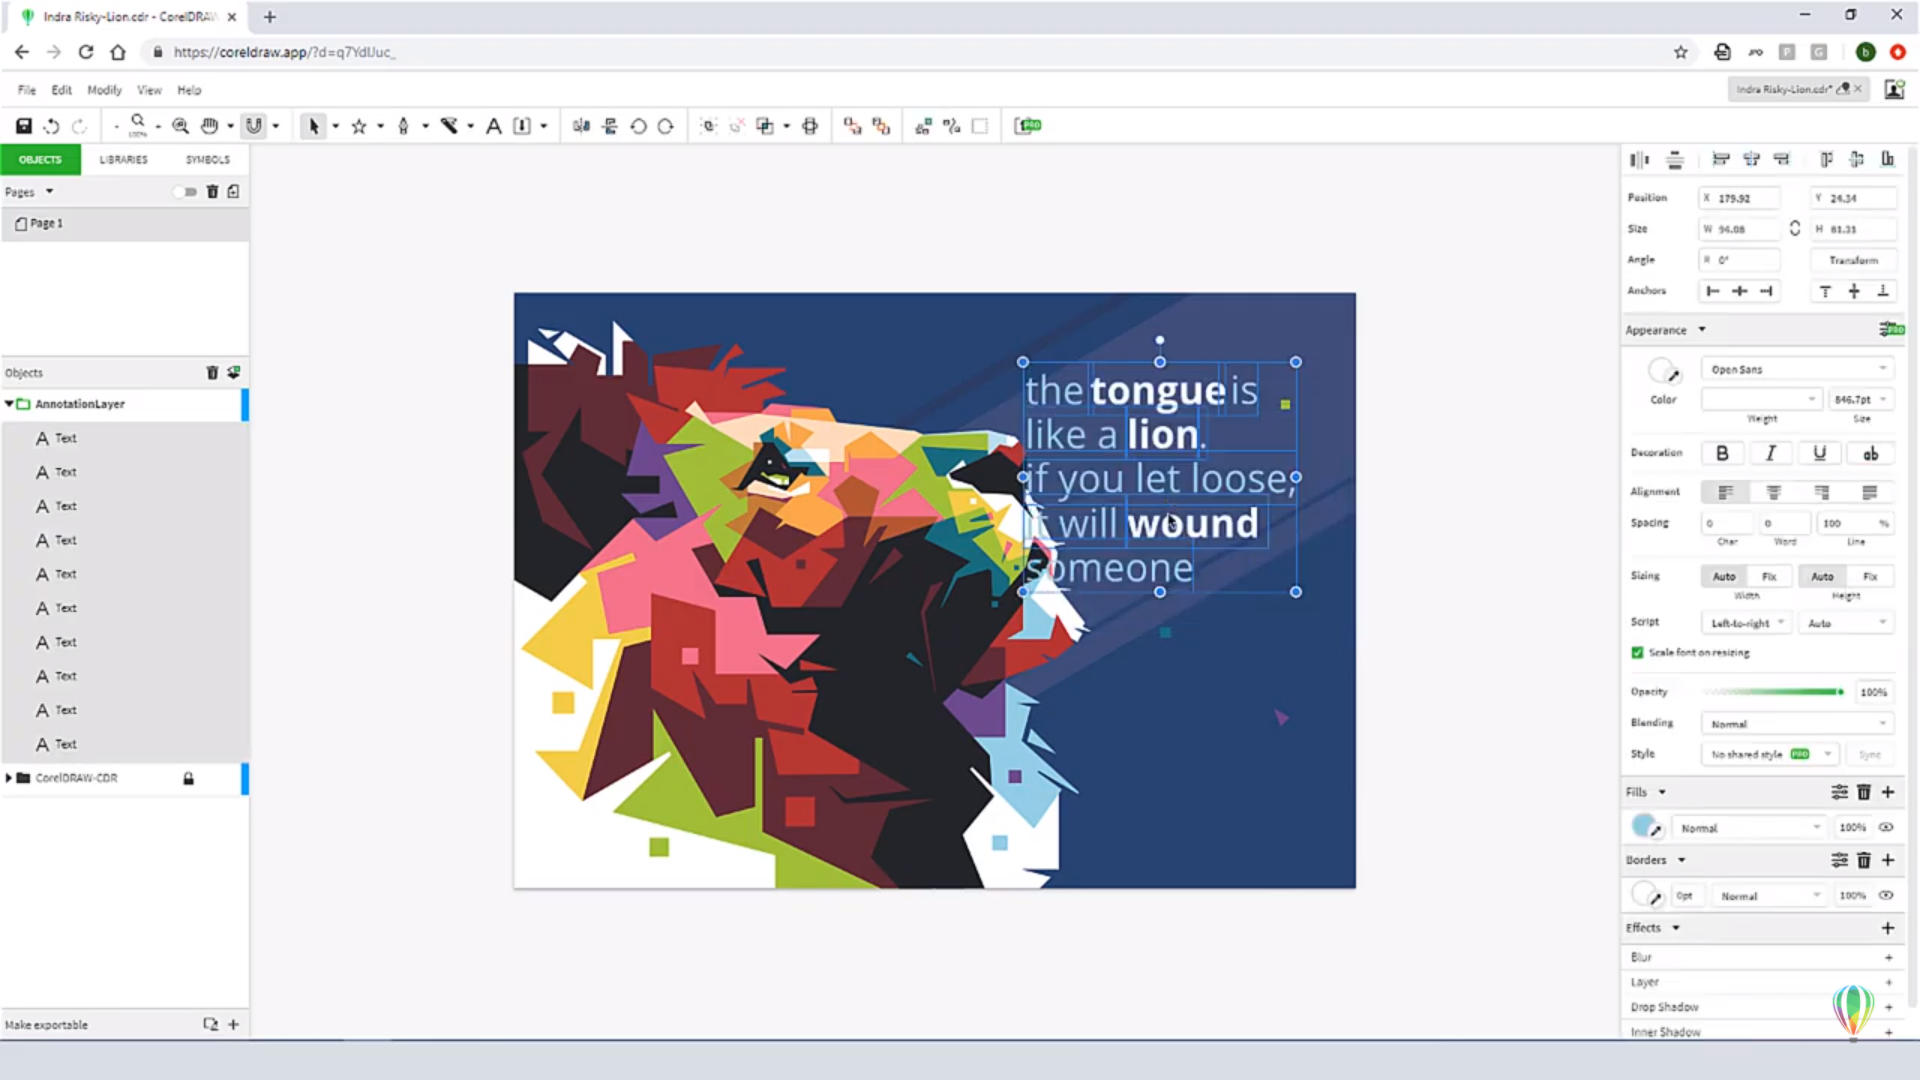Collapse the AnnotationLayer tree item
Viewport: 1920px width, 1080px height.
pyautogui.click(x=9, y=403)
